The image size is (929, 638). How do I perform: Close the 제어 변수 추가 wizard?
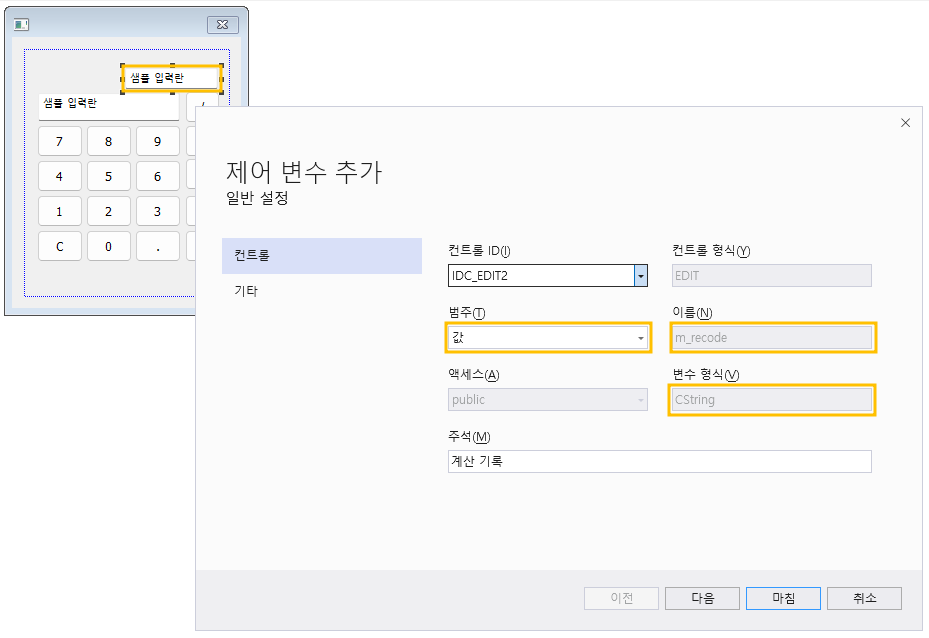coord(905,123)
